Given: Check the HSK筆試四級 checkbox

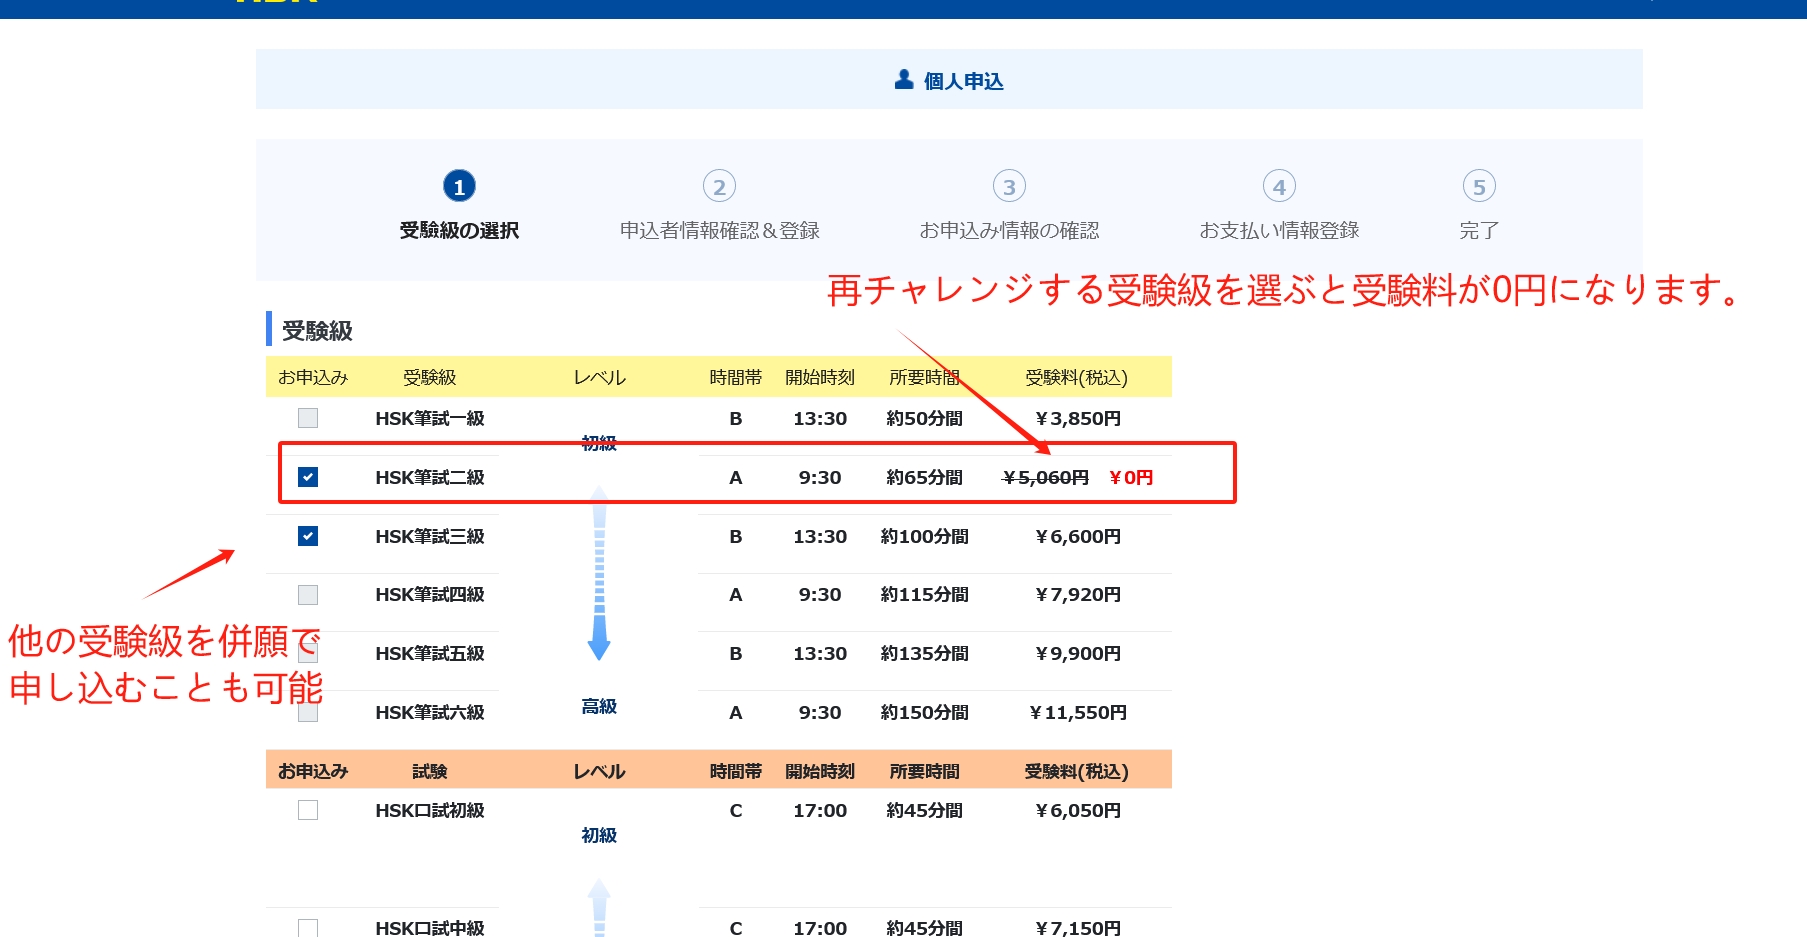Looking at the screenshot, I should (x=308, y=595).
